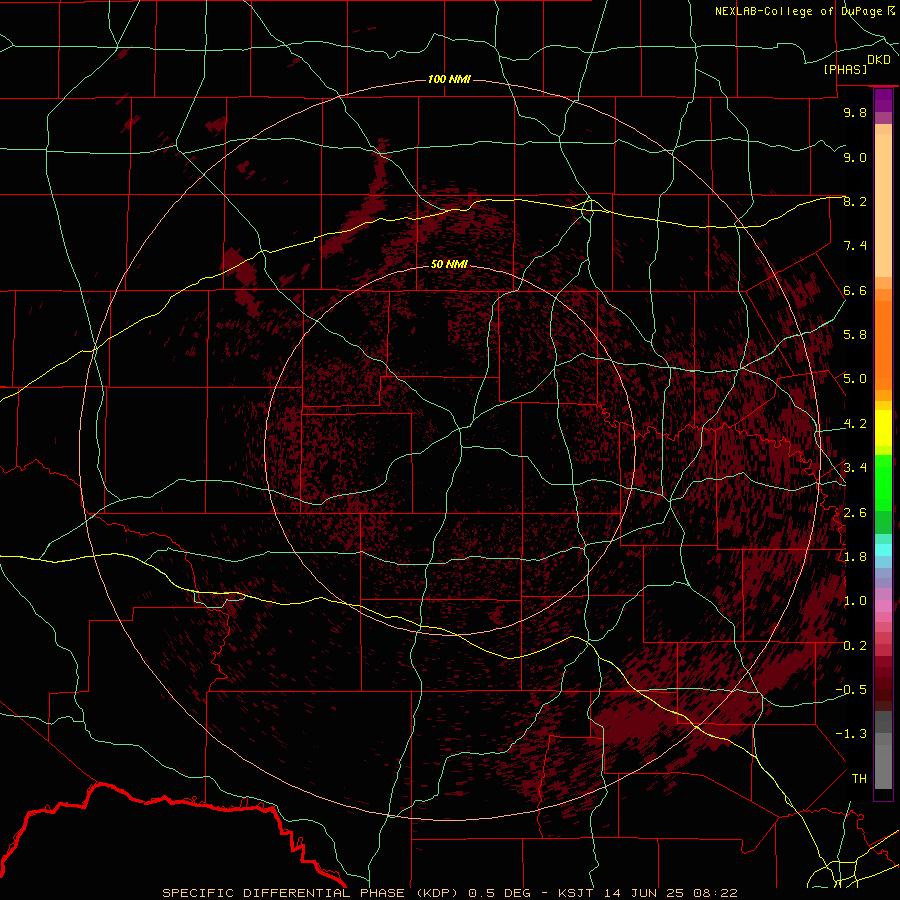Click the -0.5 value on the scale
This screenshot has height=900, width=900.
click(x=851, y=690)
